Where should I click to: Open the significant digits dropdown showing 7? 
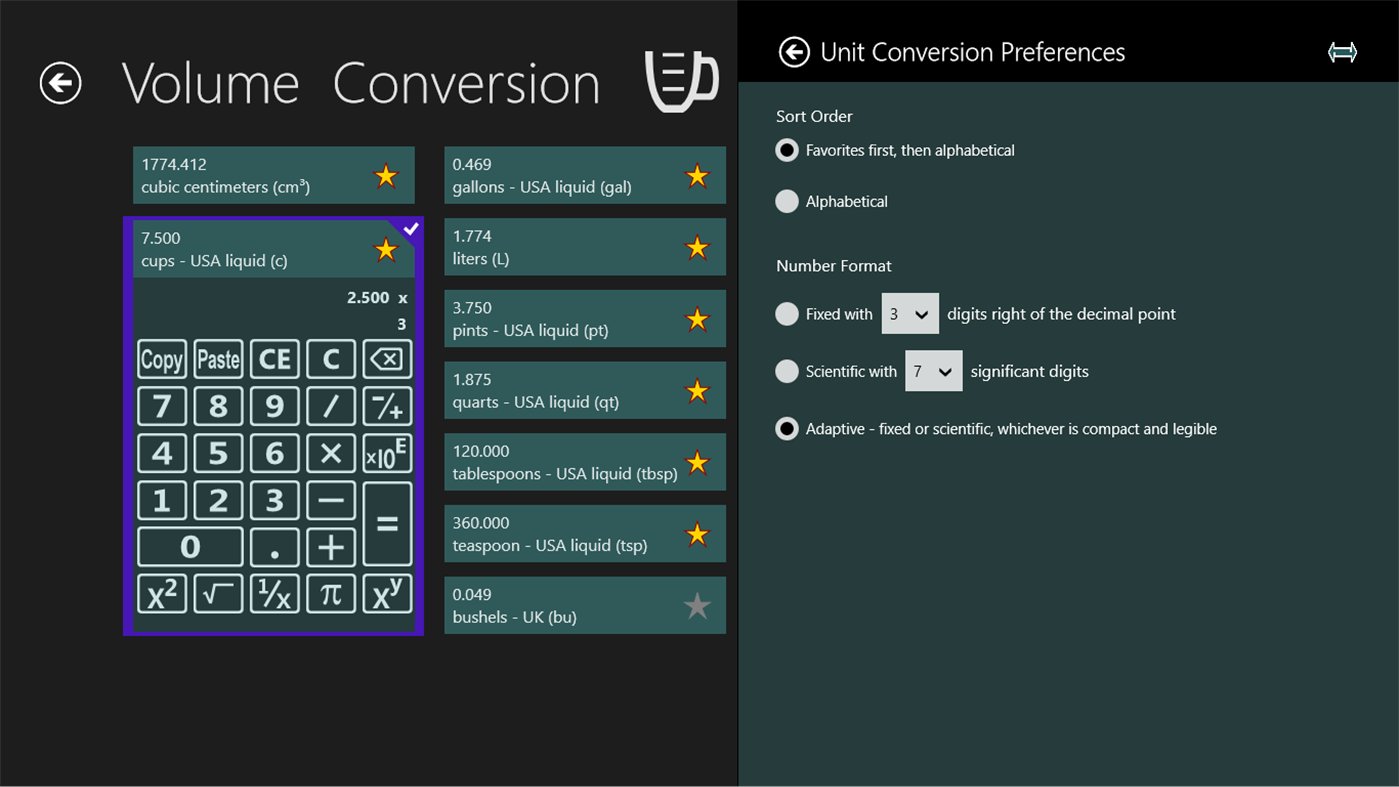(x=934, y=371)
